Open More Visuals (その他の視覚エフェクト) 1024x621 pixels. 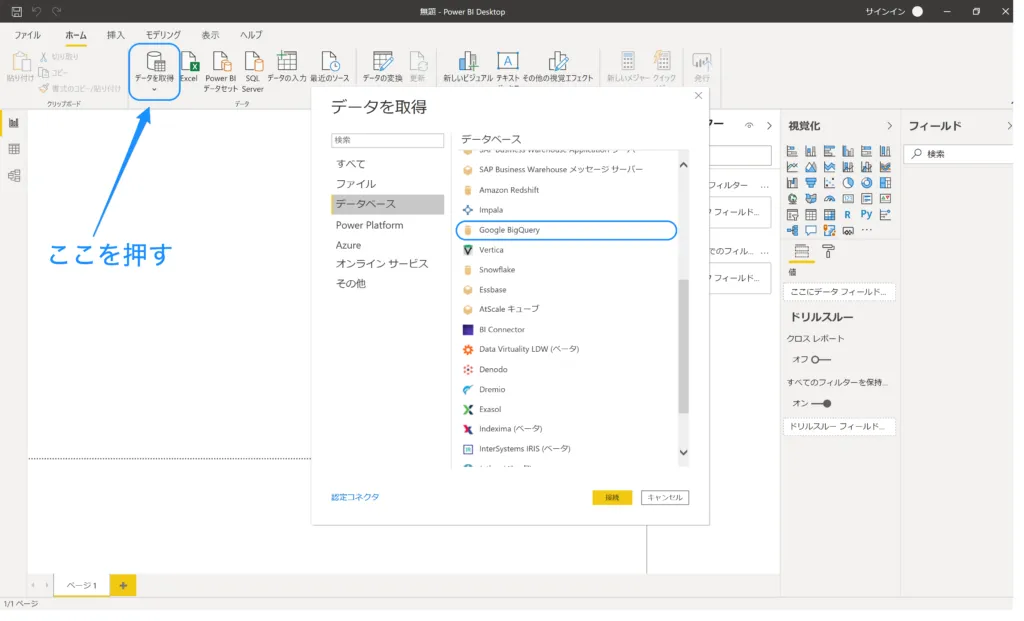(558, 67)
